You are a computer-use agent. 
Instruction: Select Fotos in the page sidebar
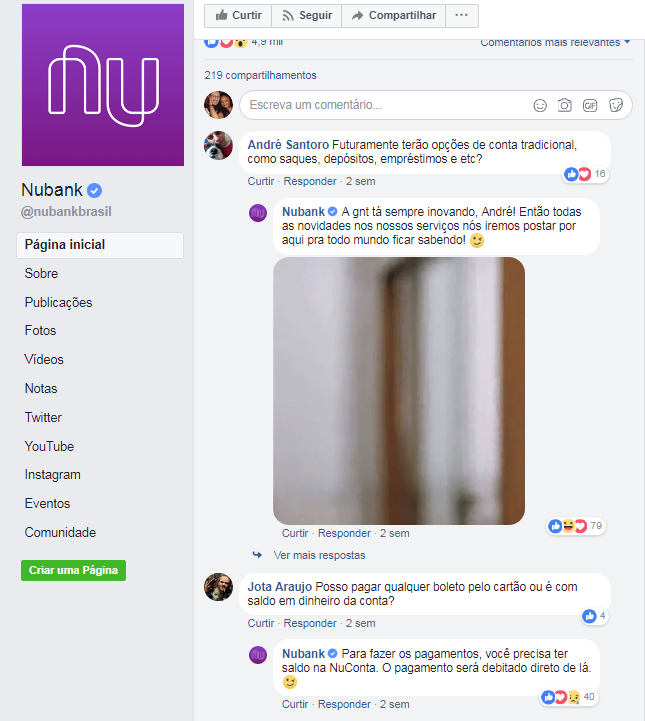[x=40, y=331]
